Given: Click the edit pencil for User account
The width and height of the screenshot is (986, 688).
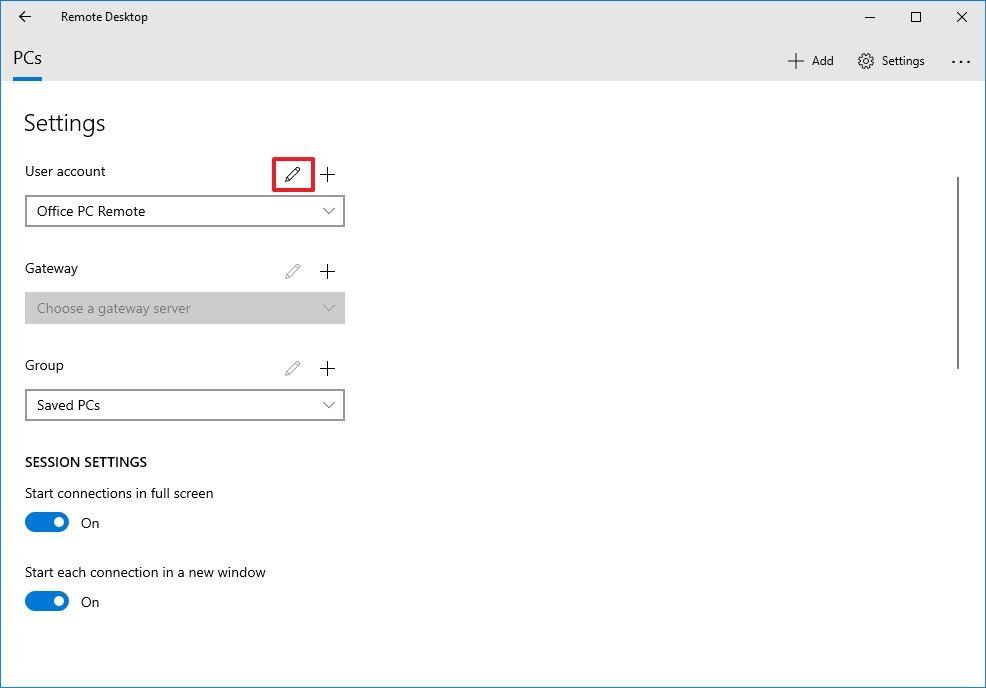Looking at the screenshot, I should coord(291,174).
